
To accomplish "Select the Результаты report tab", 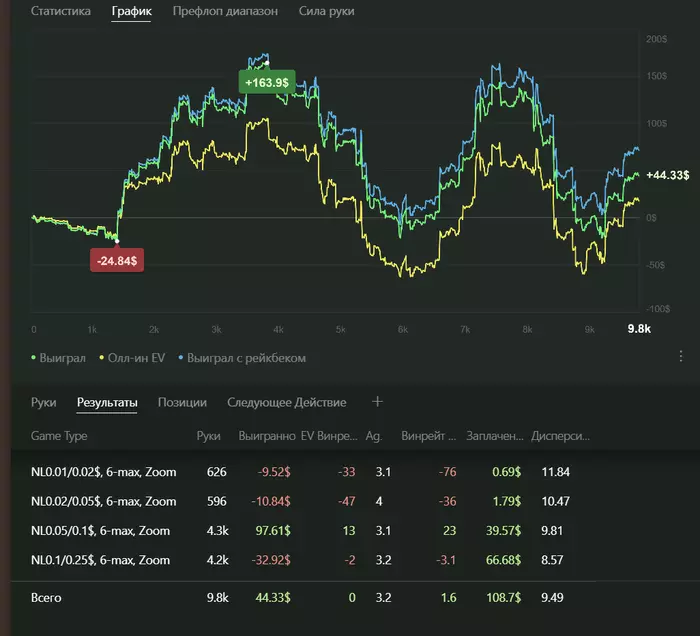I will [107, 402].
